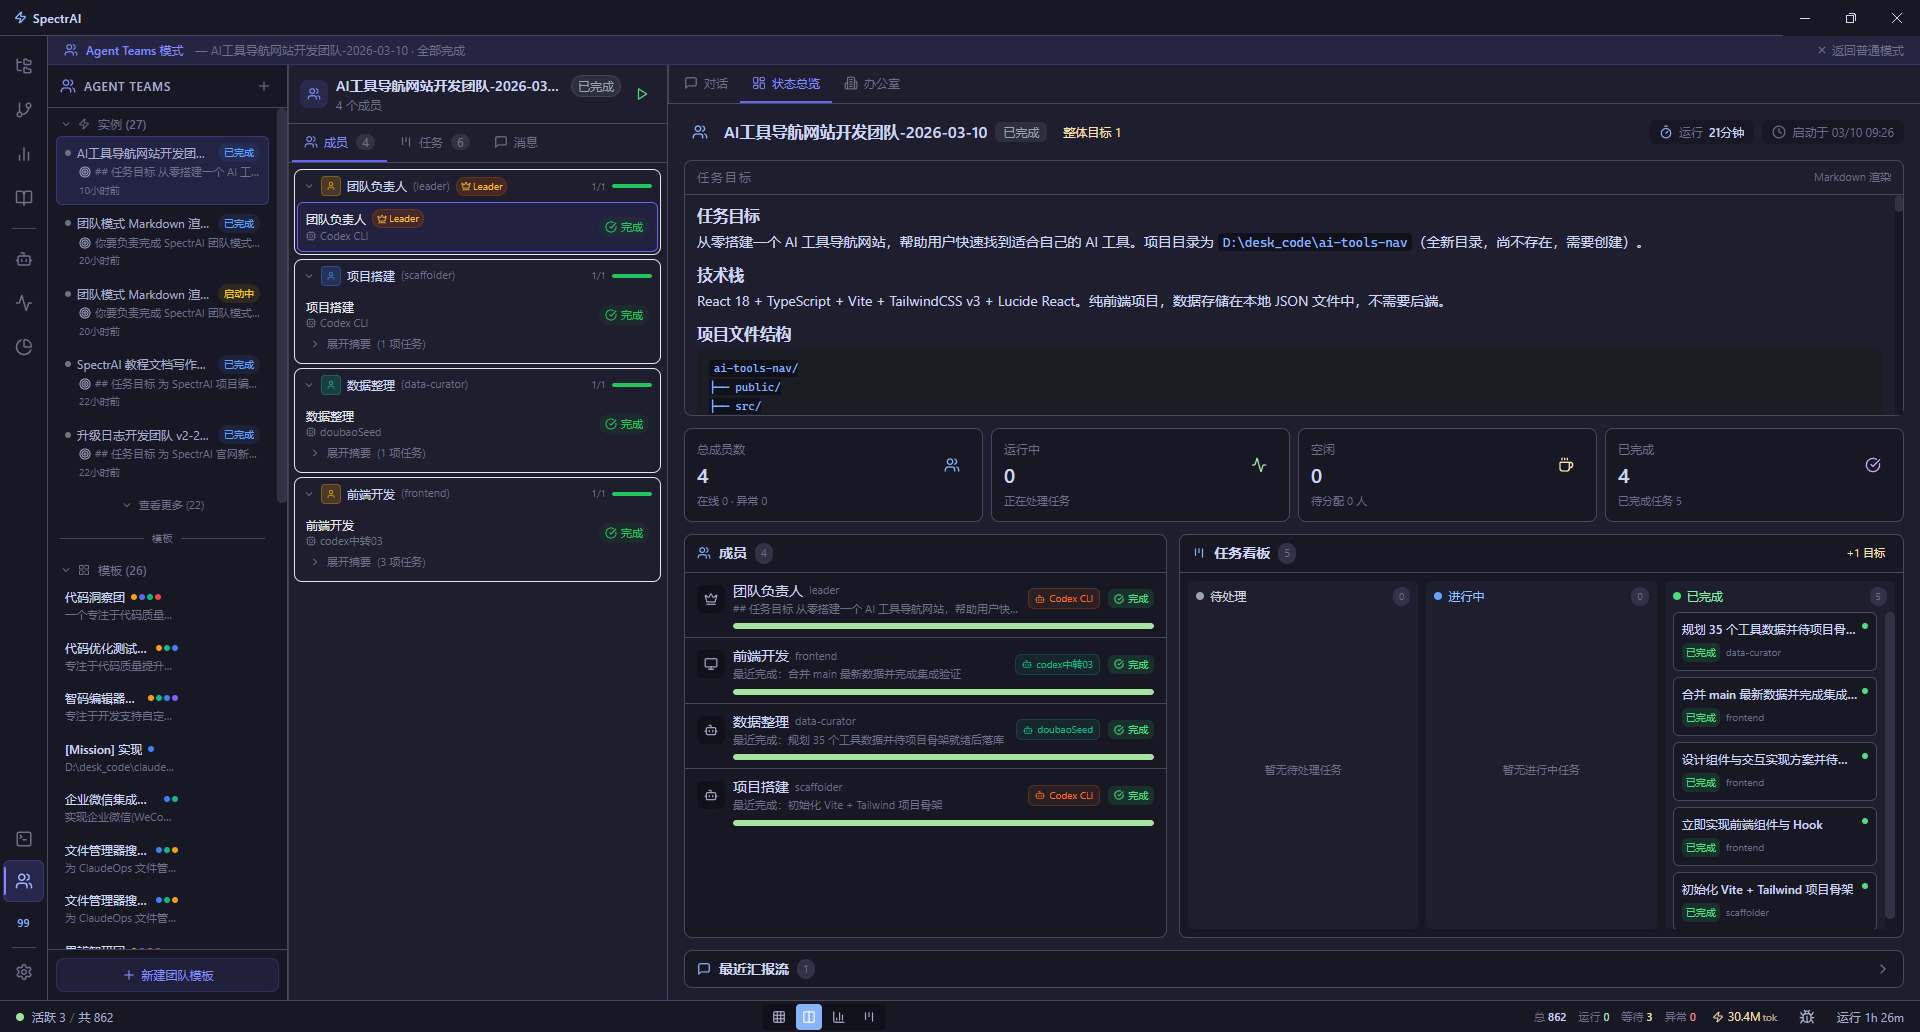Image resolution: width=1920 pixels, height=1032 pixels.
Task: Click the 前端开发 member progress bar
Action: (x=943, y=691)
